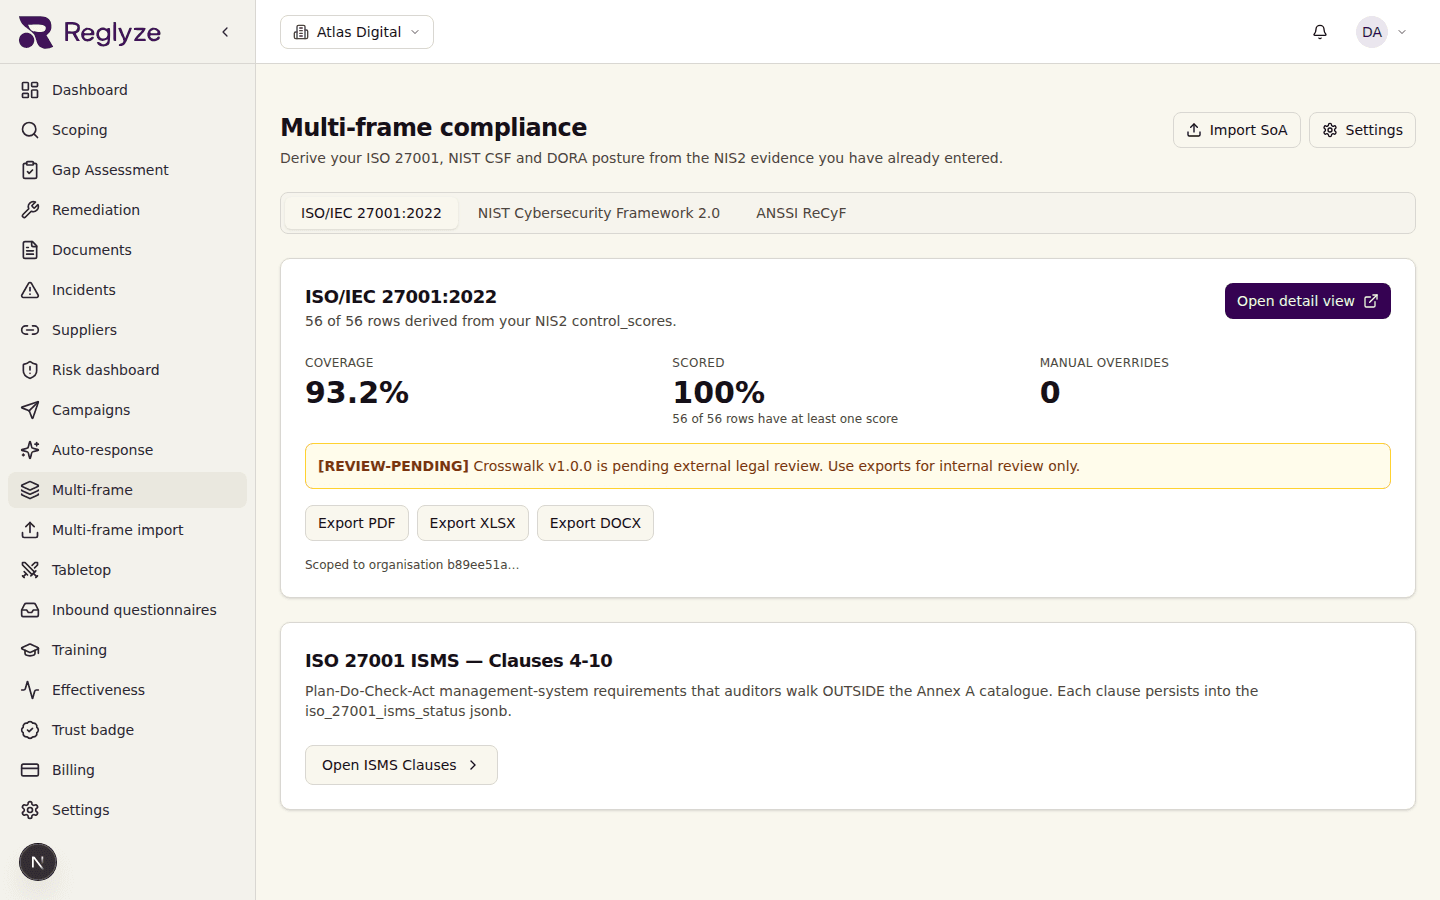Screen dimensions: 1440x900
Task: Switch to the ANSSI ReCyF tab
Action: (801, 213)
